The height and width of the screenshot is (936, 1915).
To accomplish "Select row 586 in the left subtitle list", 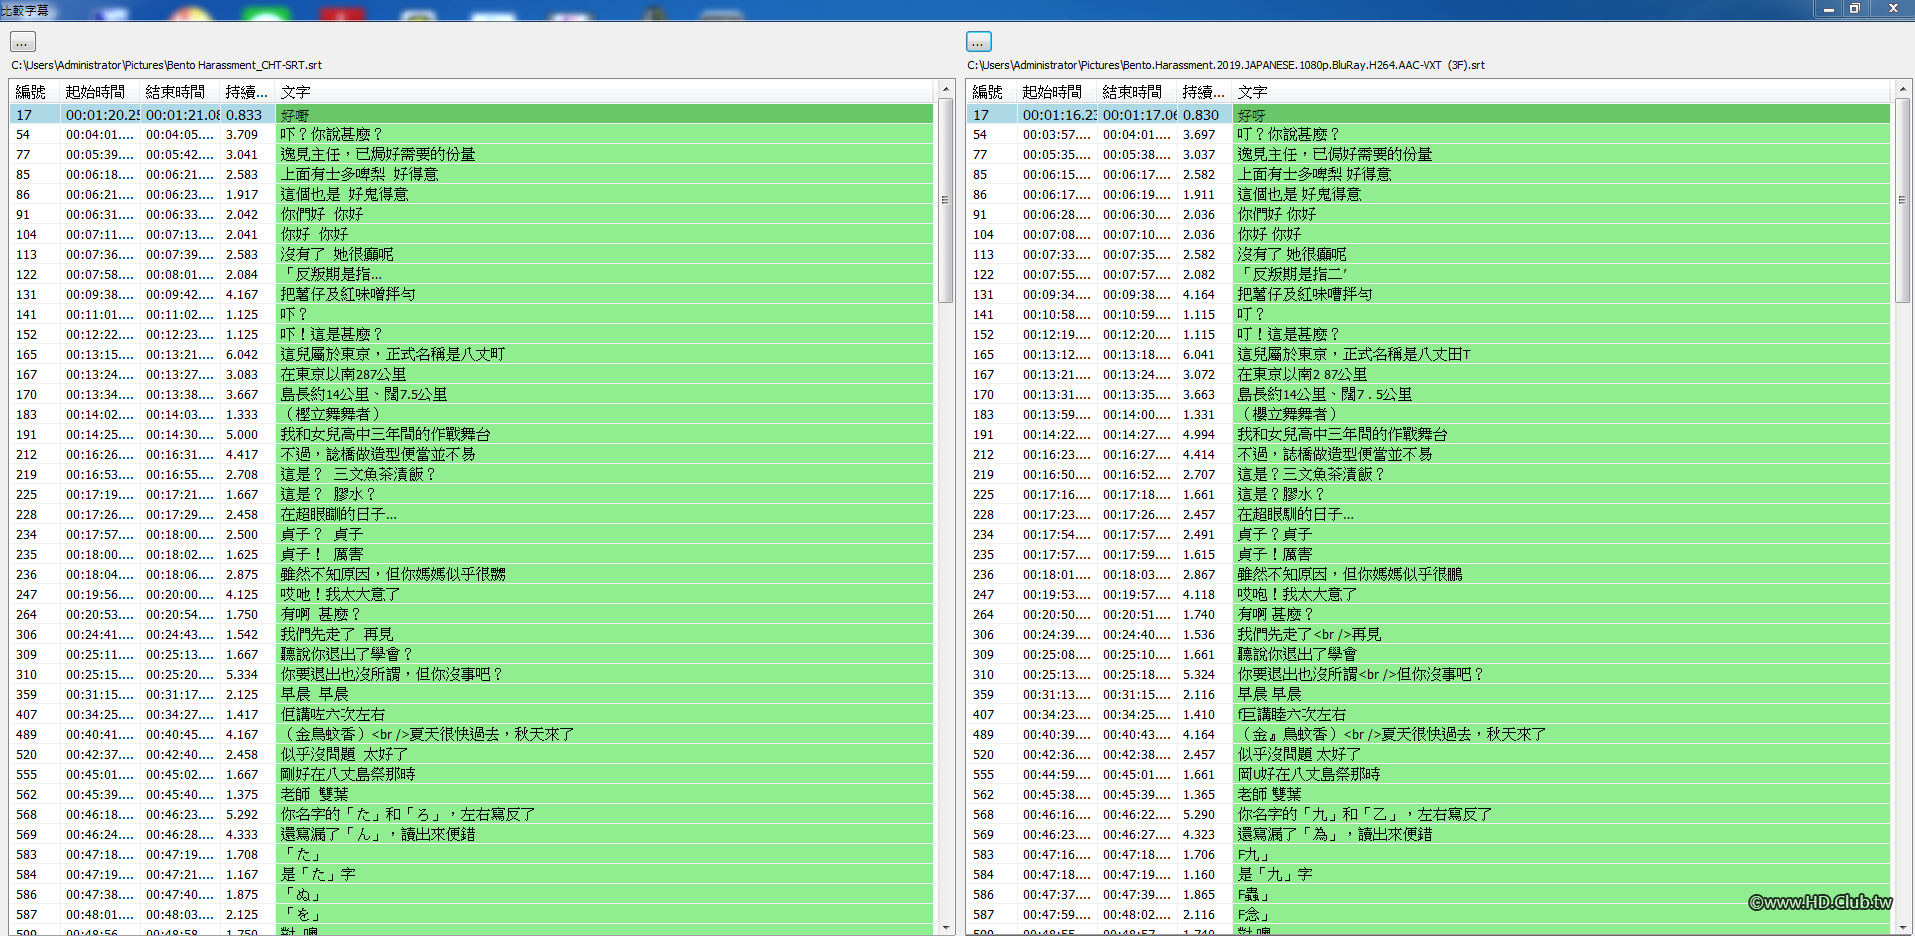I will click(472, 895).
